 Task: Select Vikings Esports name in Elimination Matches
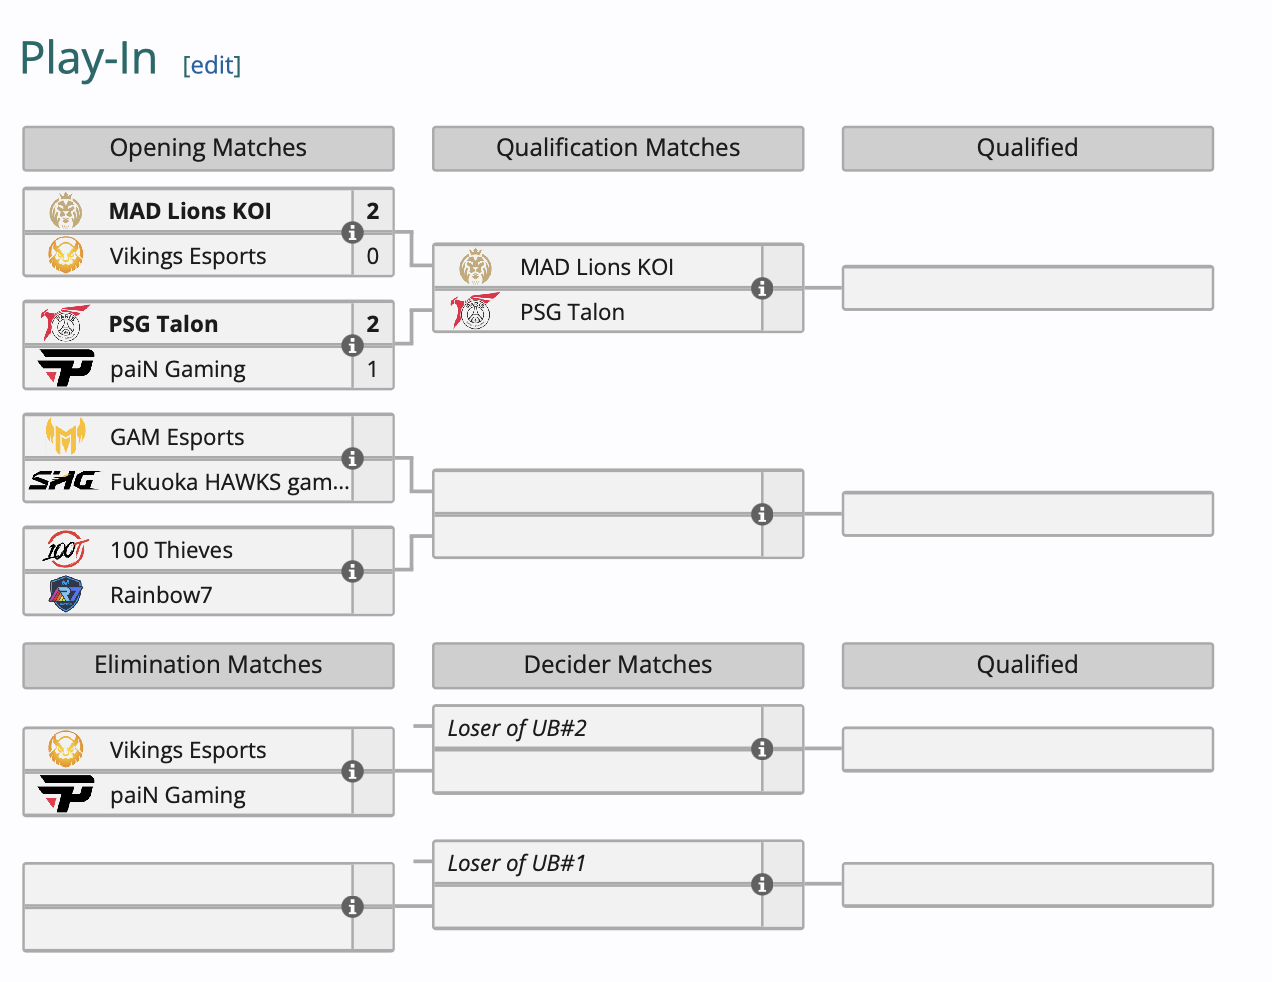point(188,750)
